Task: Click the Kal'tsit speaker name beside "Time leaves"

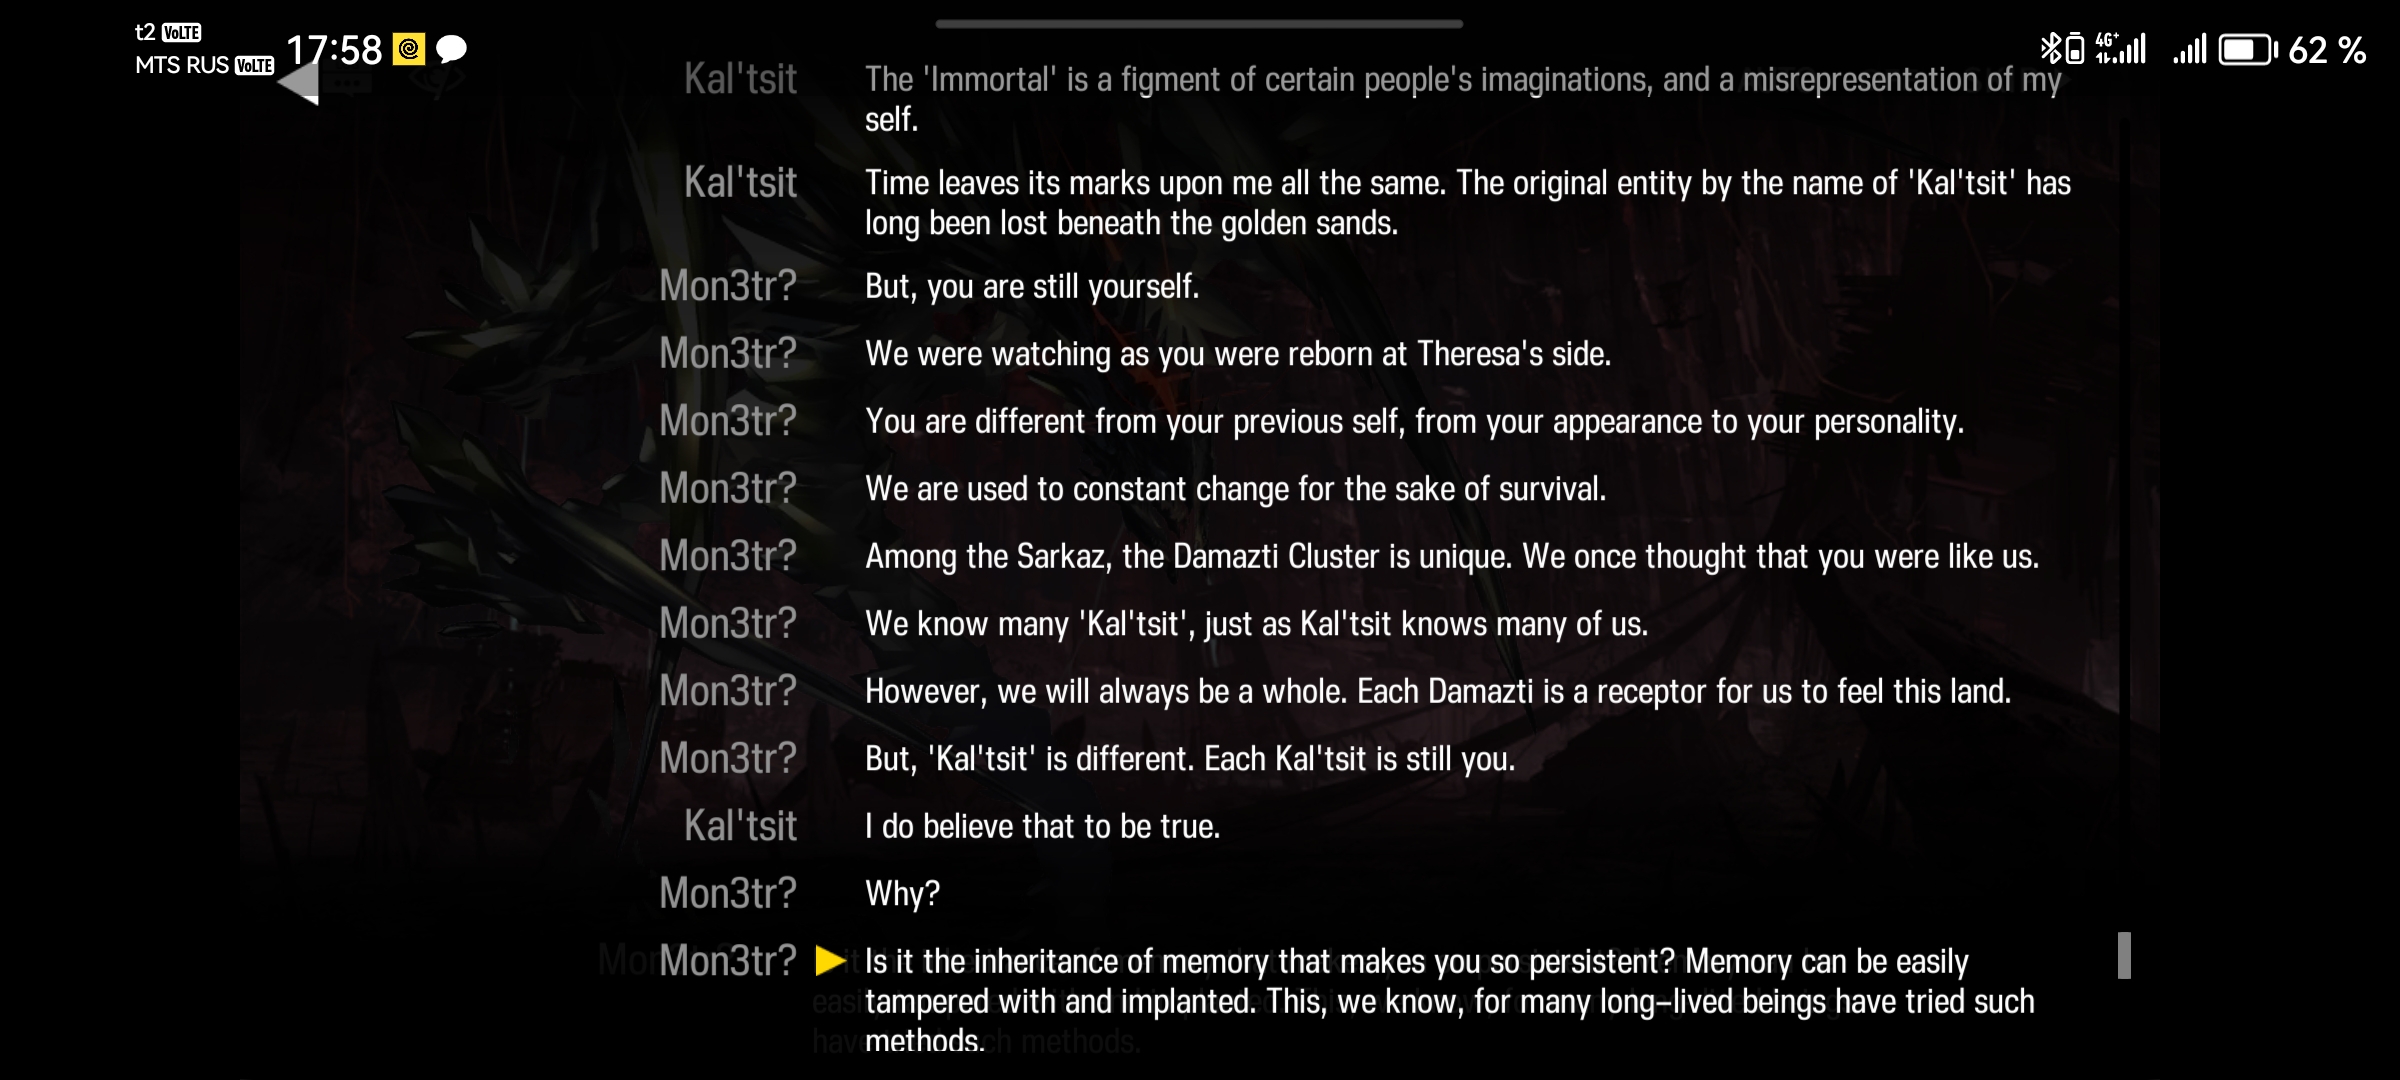Action: (x=740, y=182)
